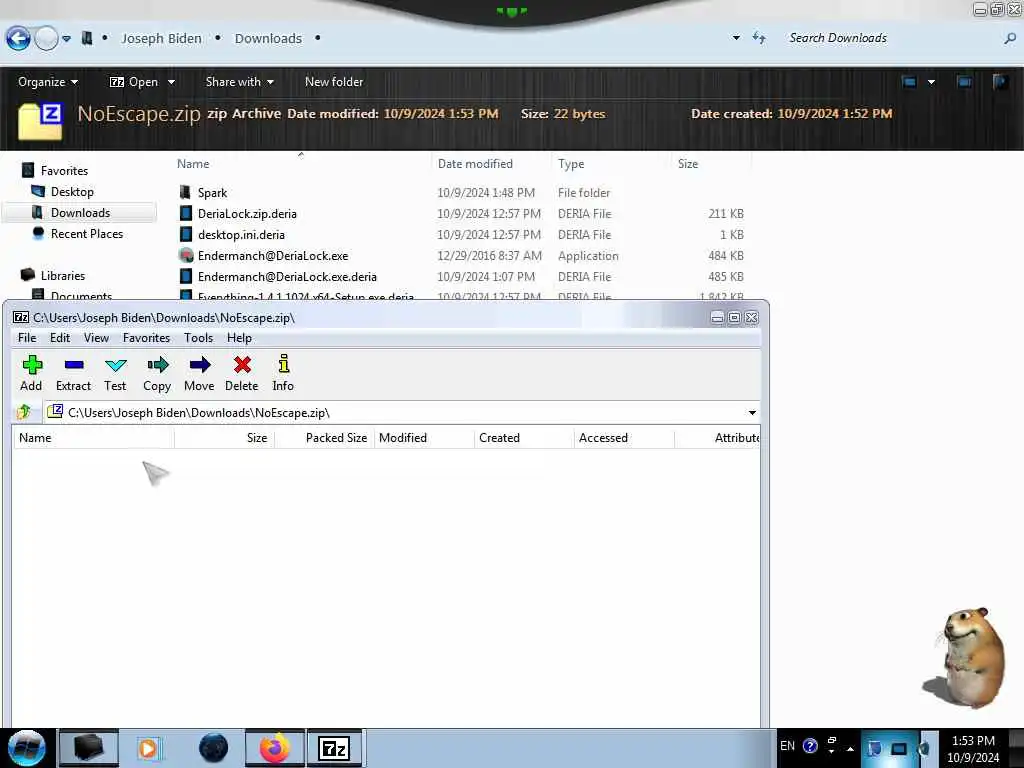Sort 7-Zip list by Size column
Image resolution: width=1024 pixels, height=768 pixels.
tap(224, 438)
